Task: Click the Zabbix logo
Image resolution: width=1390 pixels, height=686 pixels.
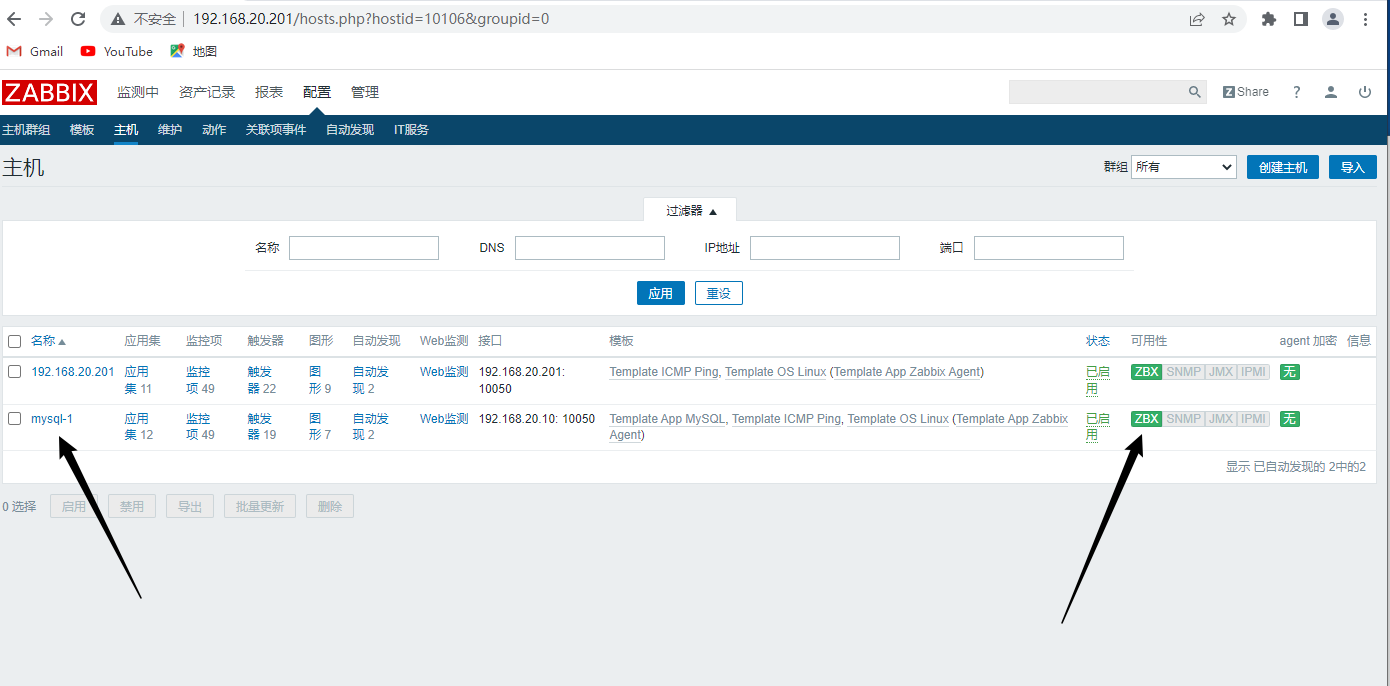Action: point(49,92)
